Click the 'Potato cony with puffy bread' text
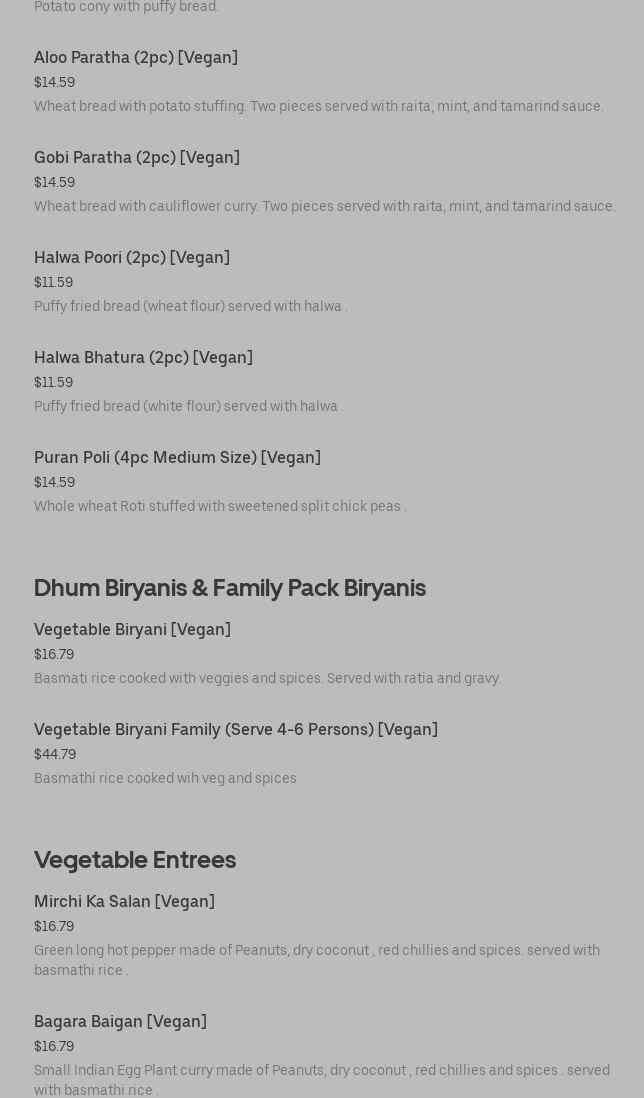Image resolution: width=644 pixels, height=1098 pixels. click(x=126, y=7)
